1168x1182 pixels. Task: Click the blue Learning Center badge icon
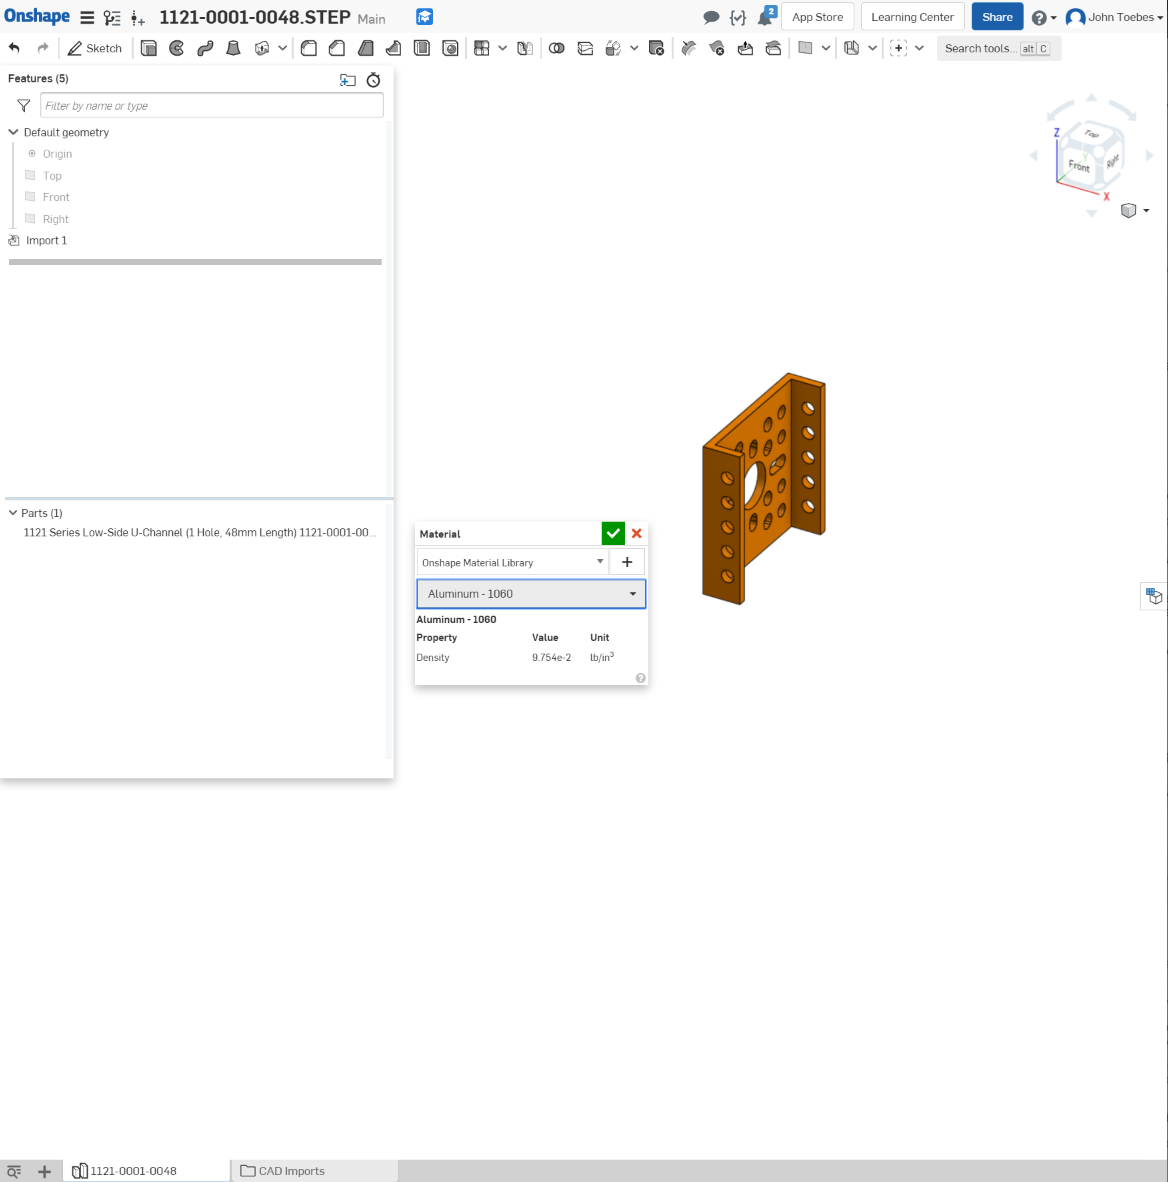tap(425, 17)
